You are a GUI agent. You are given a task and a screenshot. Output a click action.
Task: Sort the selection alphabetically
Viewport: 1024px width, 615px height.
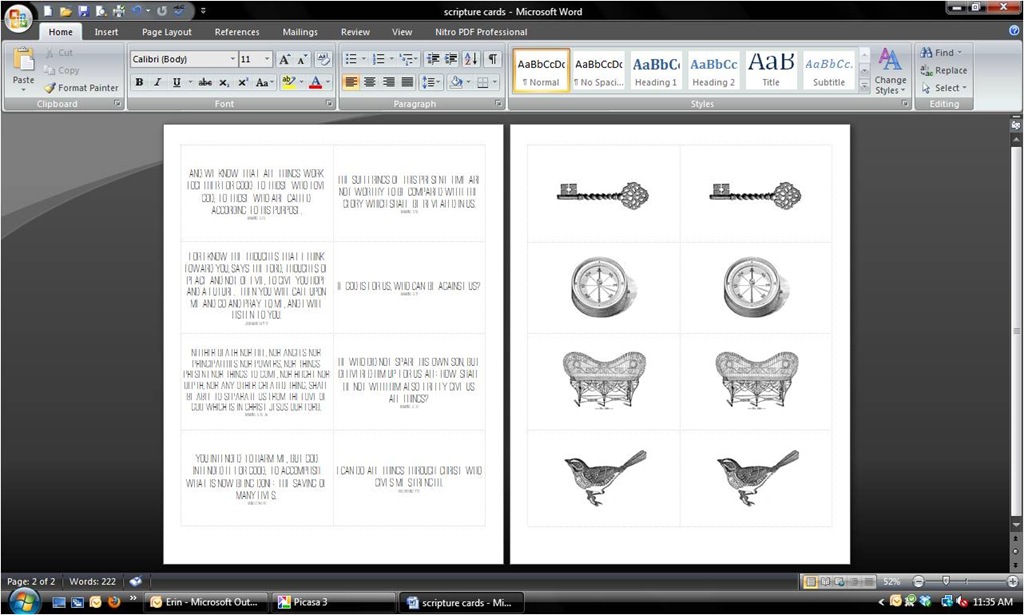pos(471,59)
